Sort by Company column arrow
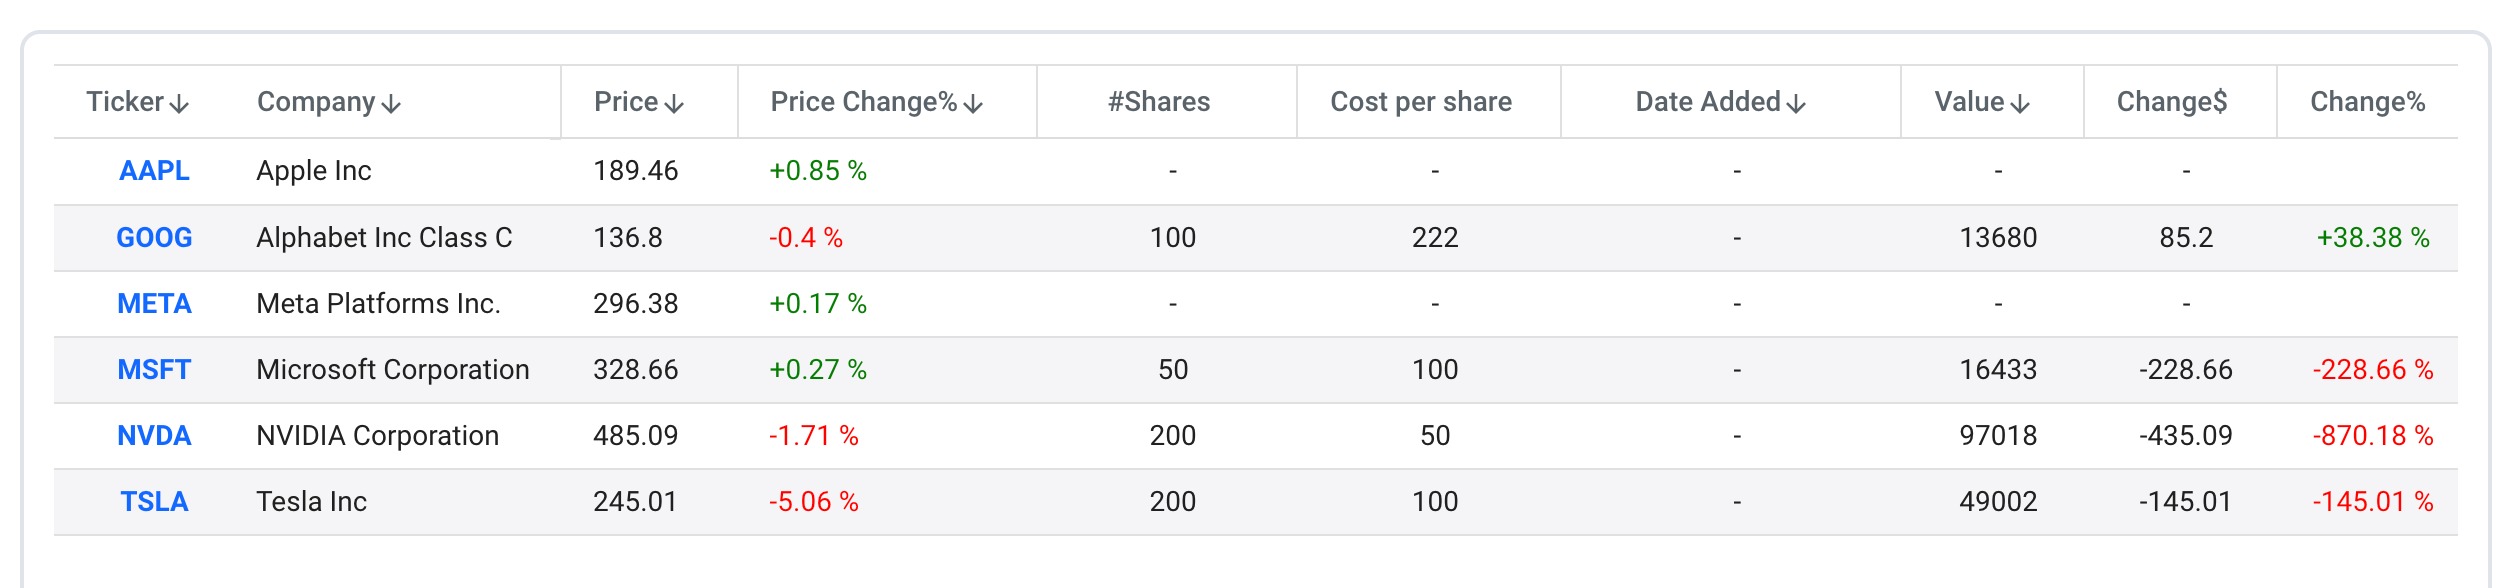Image resolution: width=2512 pixels, height=588 pixels. [x=391, y=104]
